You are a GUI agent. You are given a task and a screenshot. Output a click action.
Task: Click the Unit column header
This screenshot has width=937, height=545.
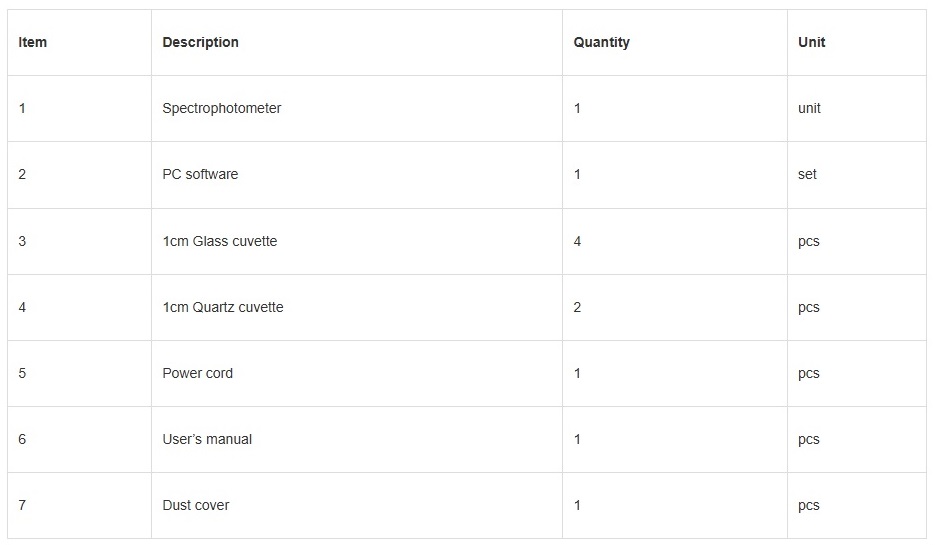(x=811, y=42)
